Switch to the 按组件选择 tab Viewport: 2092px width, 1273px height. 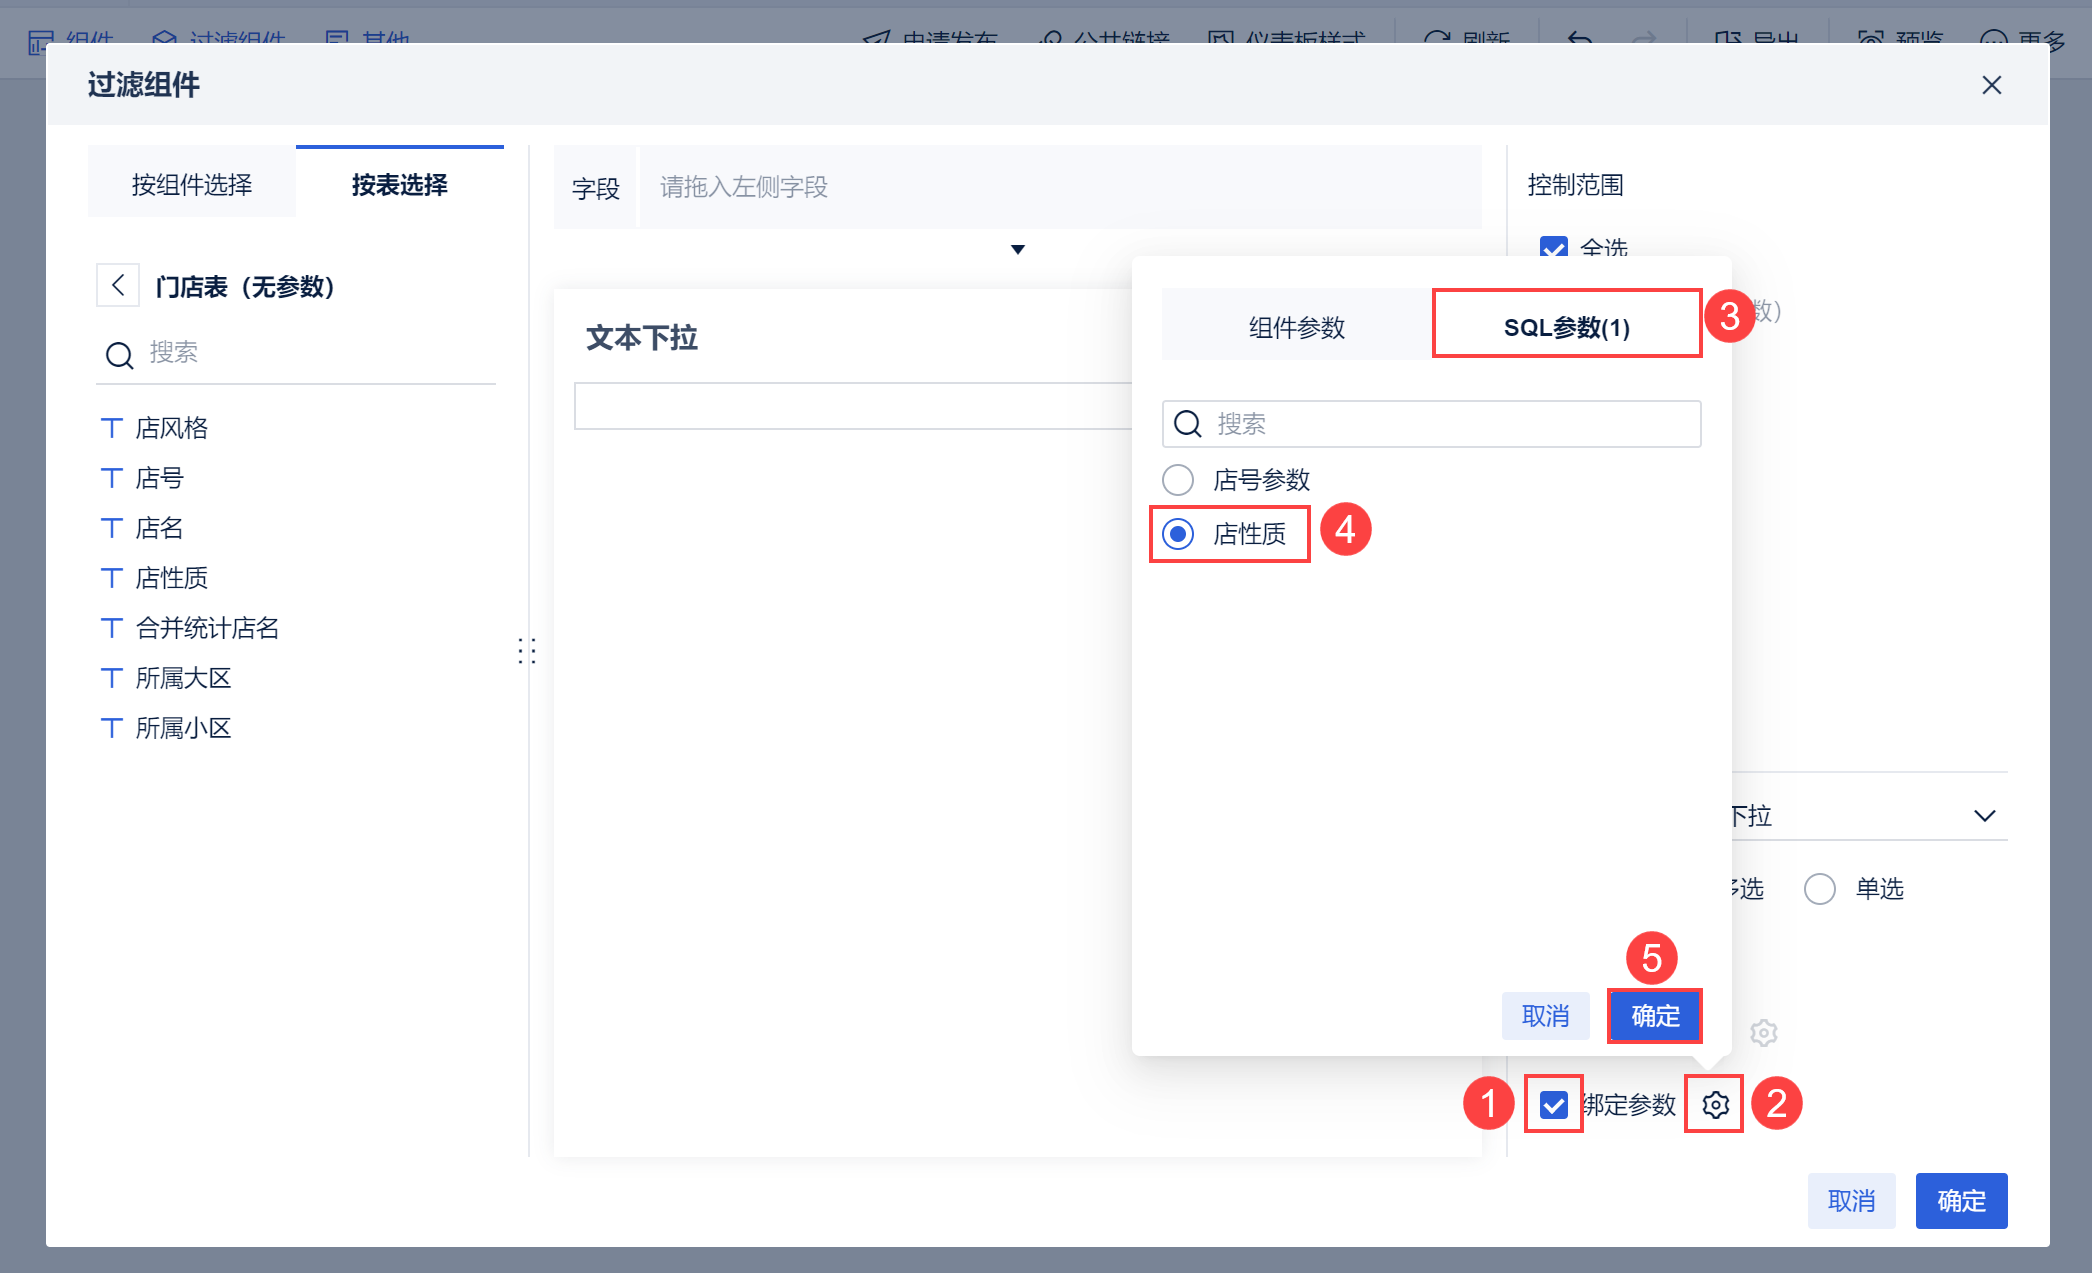[x=192, y=185]
